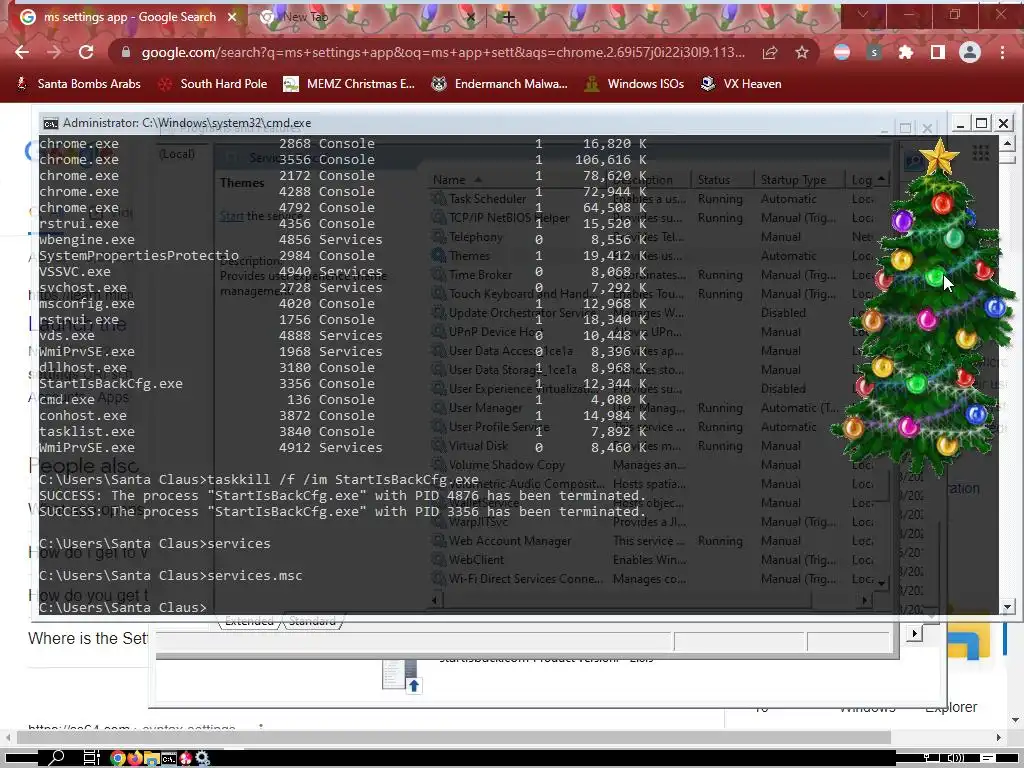Viewport: 1024px width, 768px height.
Task: Switch to the Extended tab in Services
Action: pos(249,621)
